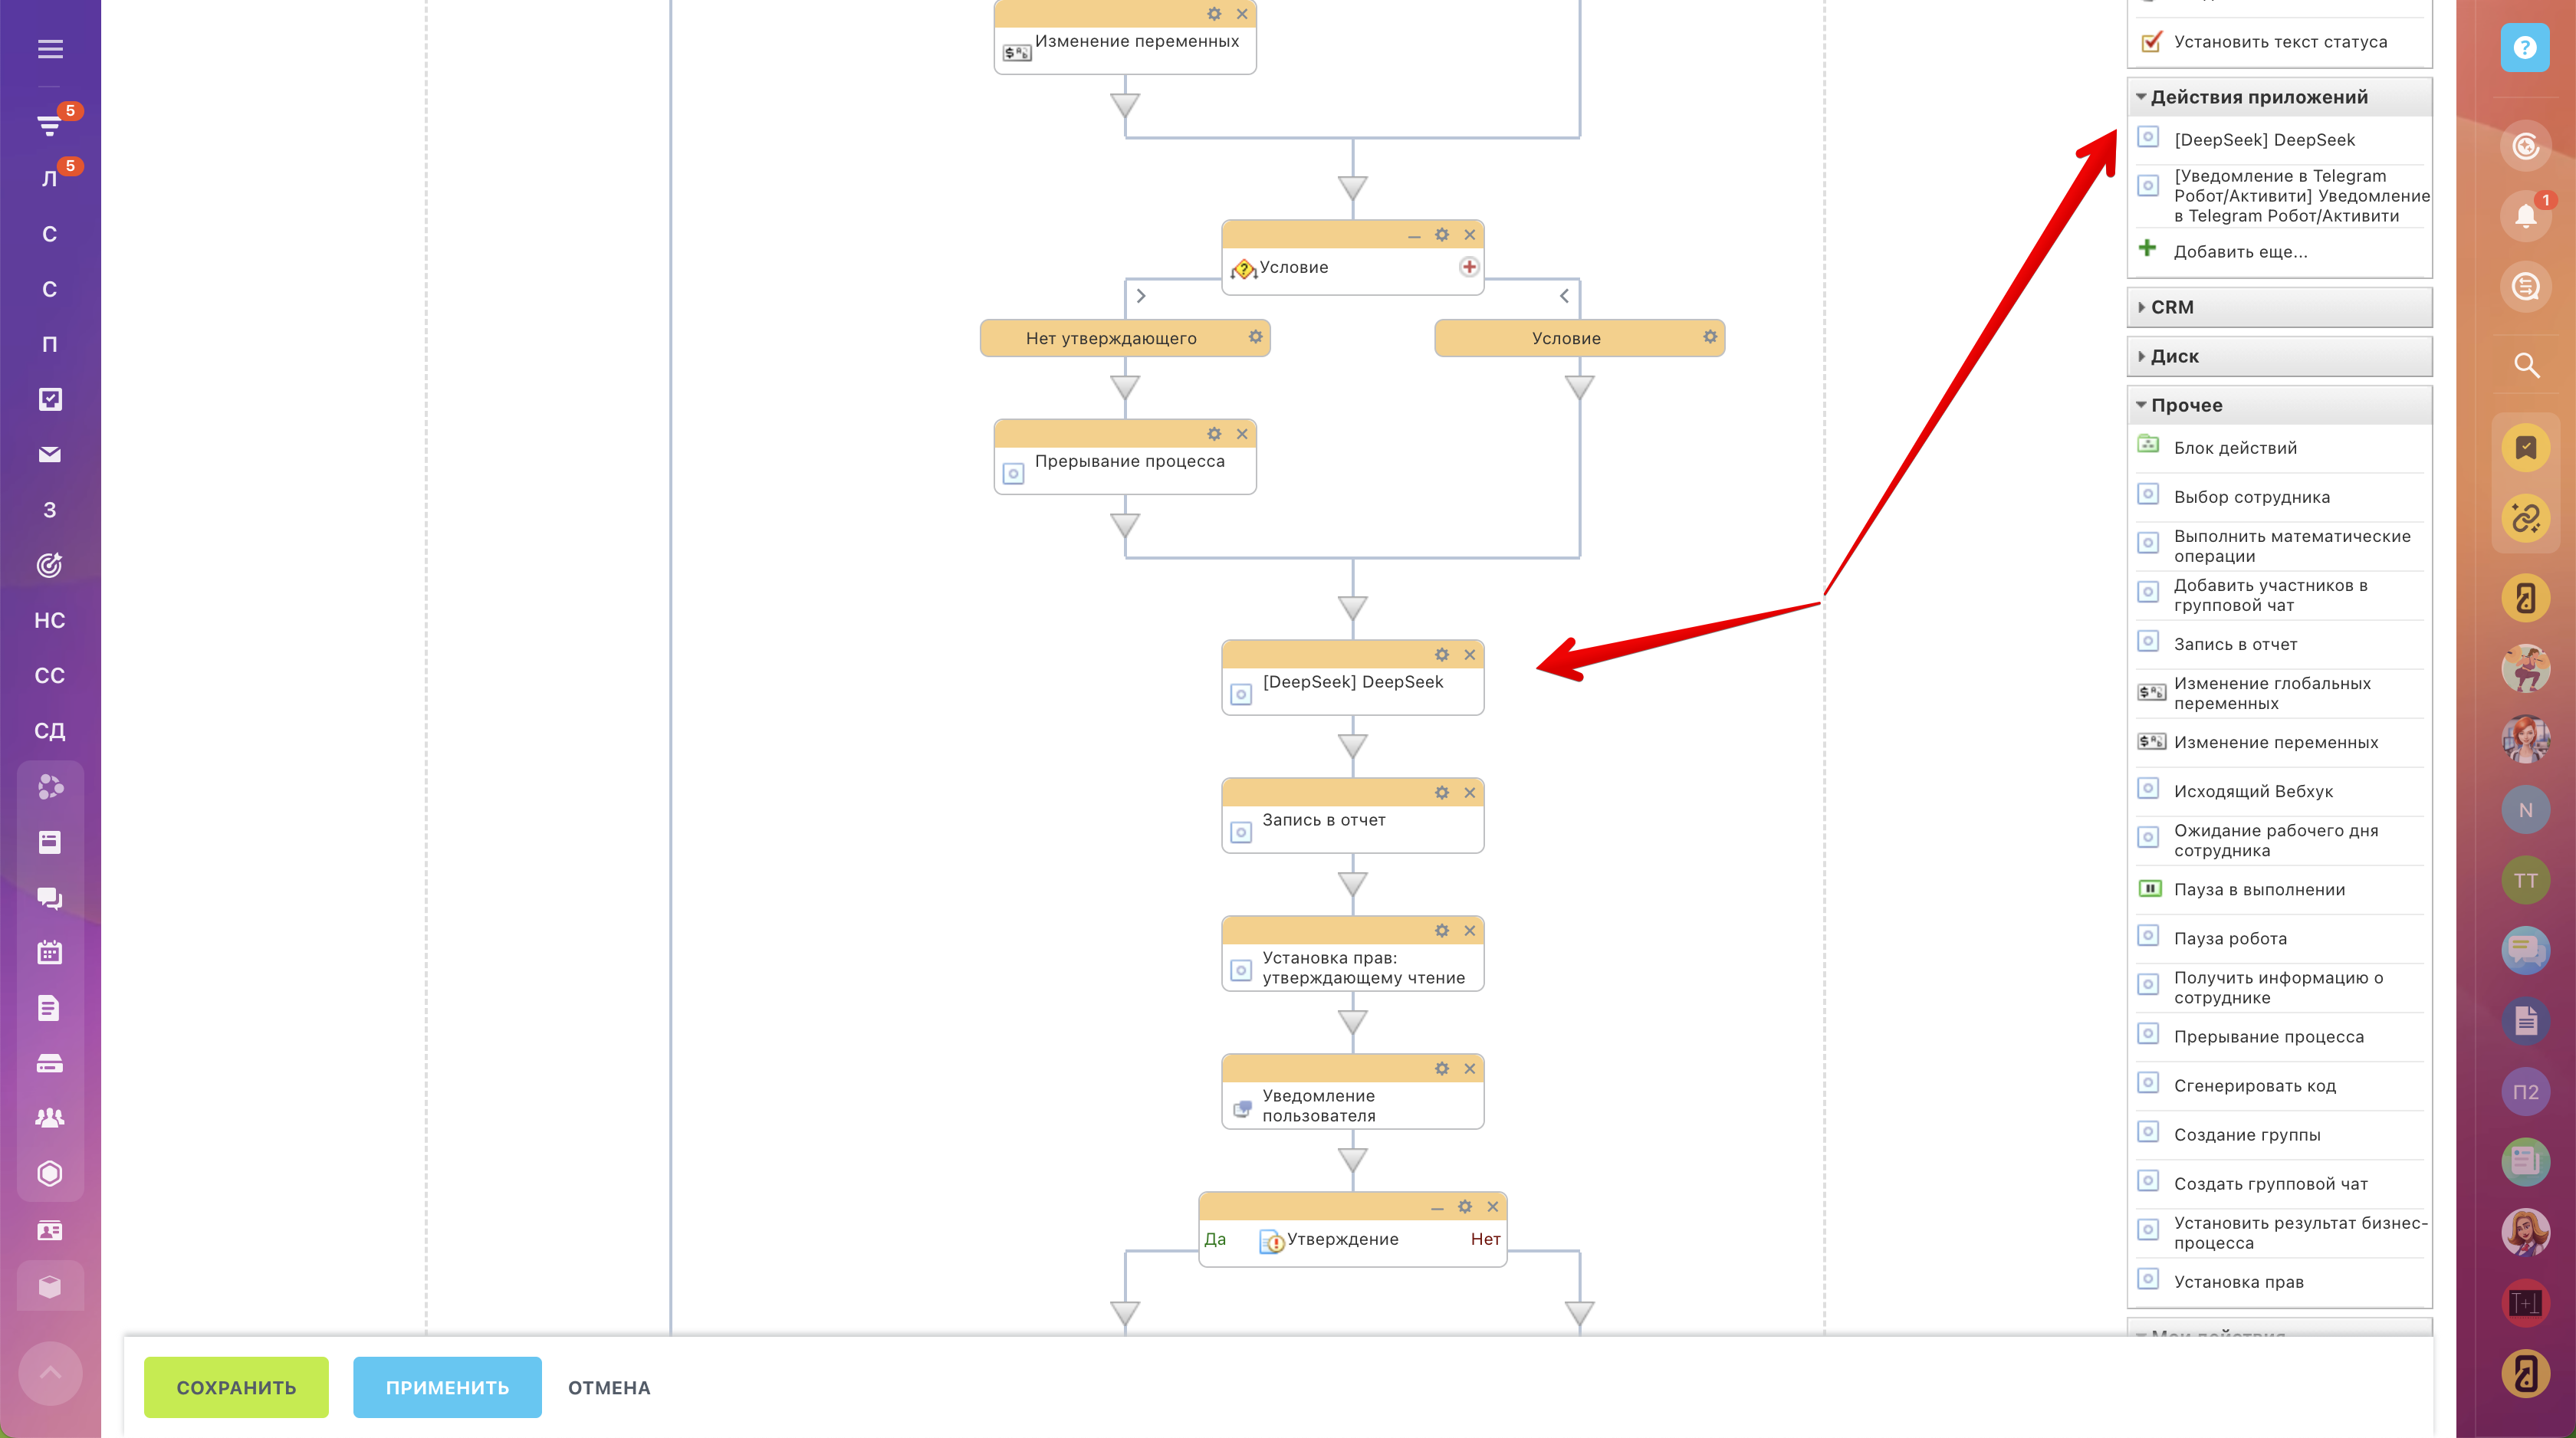Click the plus icon on Условие block
2576x1438 pixels.
[x=1468, y=267]
